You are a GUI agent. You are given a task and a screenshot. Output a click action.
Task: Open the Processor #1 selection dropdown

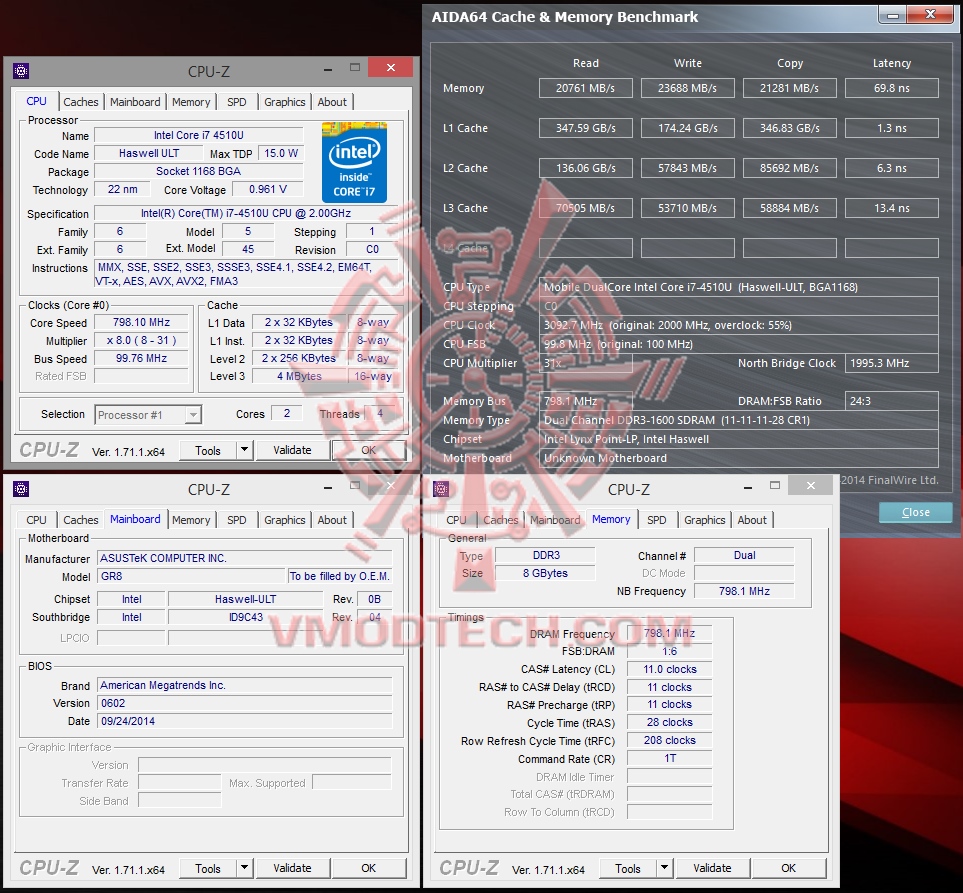(193, 415)
